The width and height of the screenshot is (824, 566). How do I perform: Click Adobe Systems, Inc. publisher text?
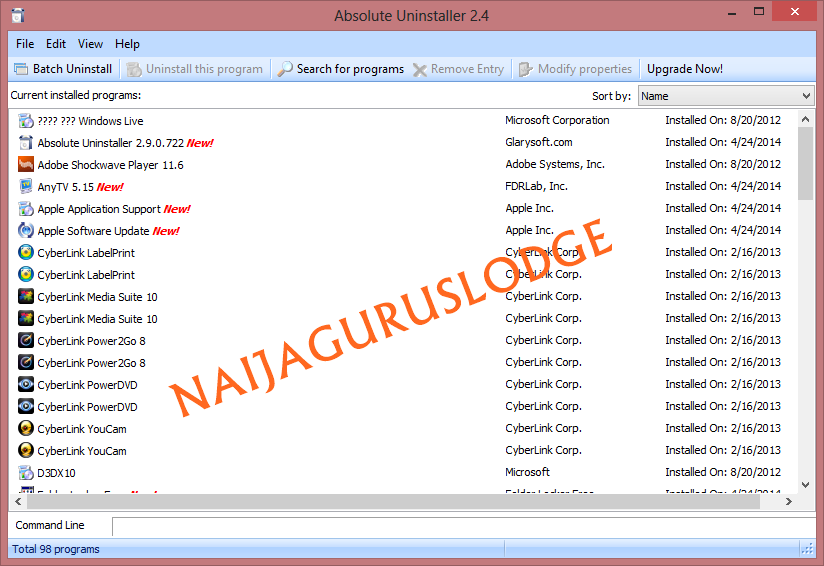click(555, 164)
